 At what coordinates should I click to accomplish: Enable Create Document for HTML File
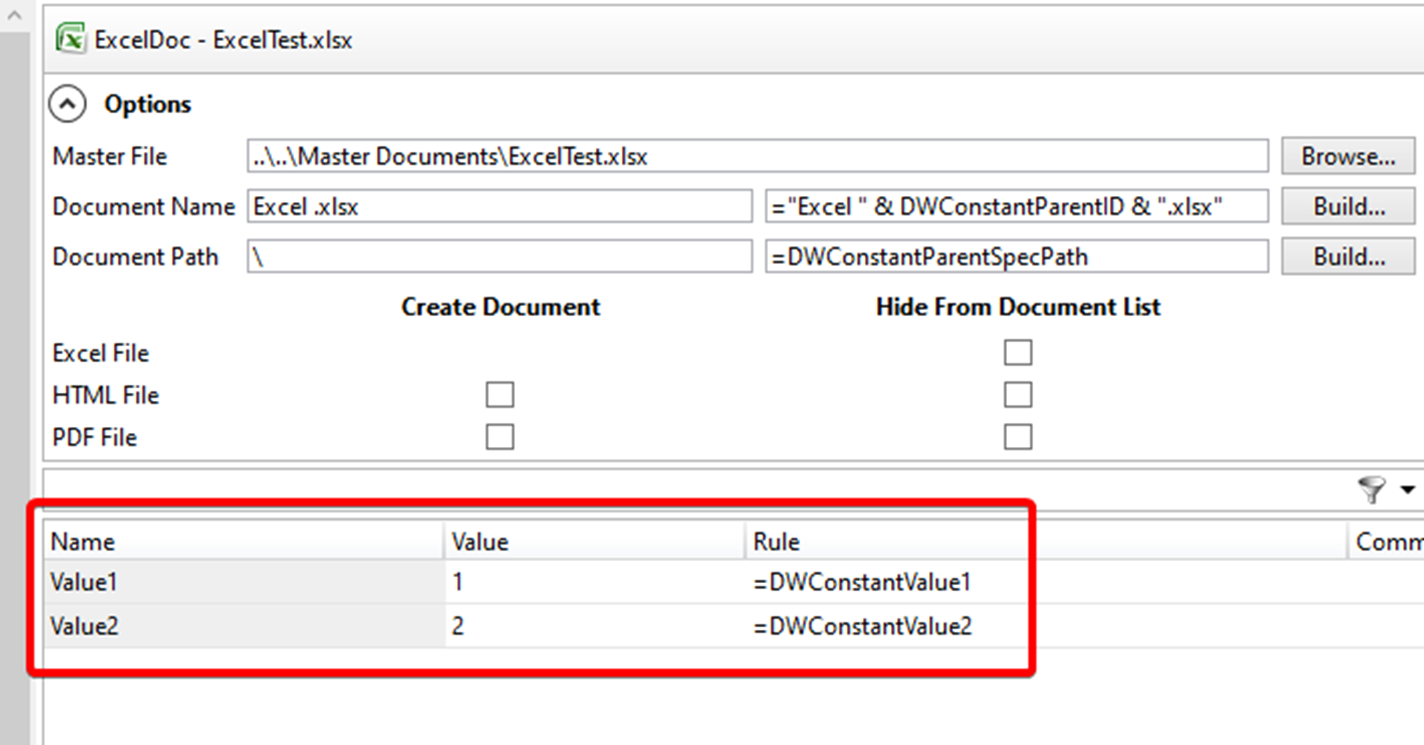pyautogui.click(x=499, y=394)
